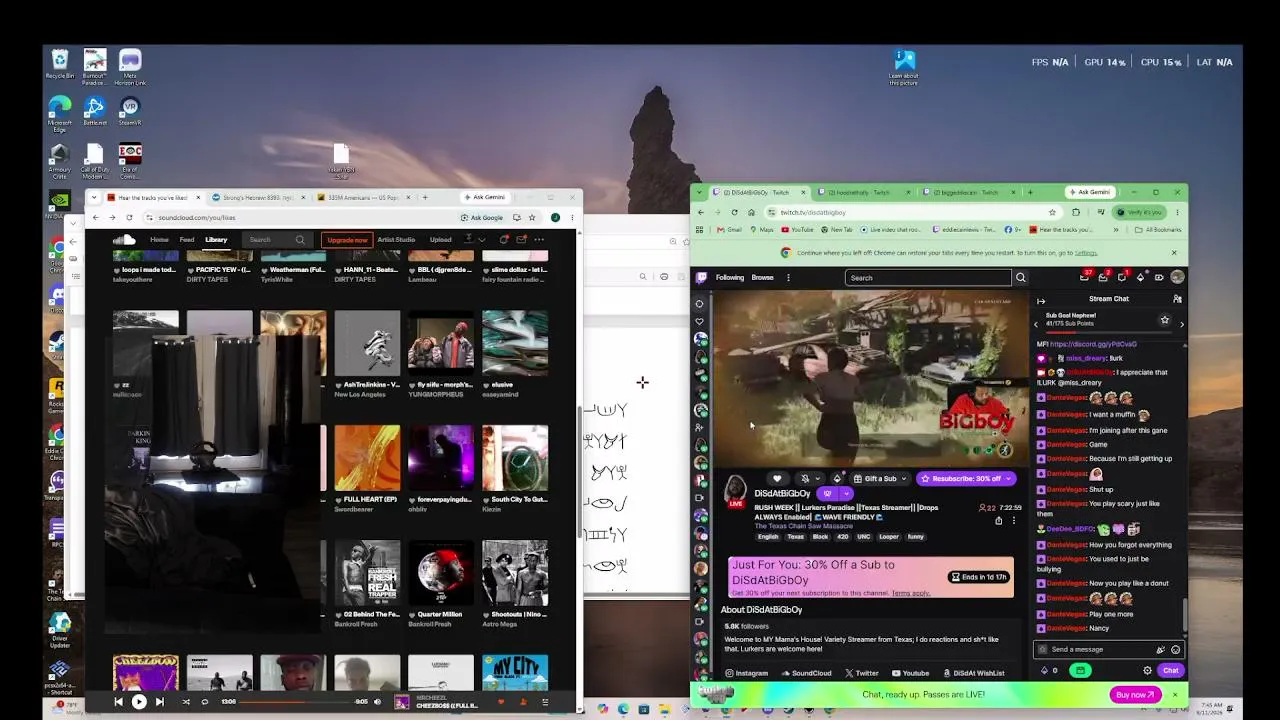This screenshot has height=720, width=1280.
Task: Open the chat community users icon
Action: point(1177,299)
